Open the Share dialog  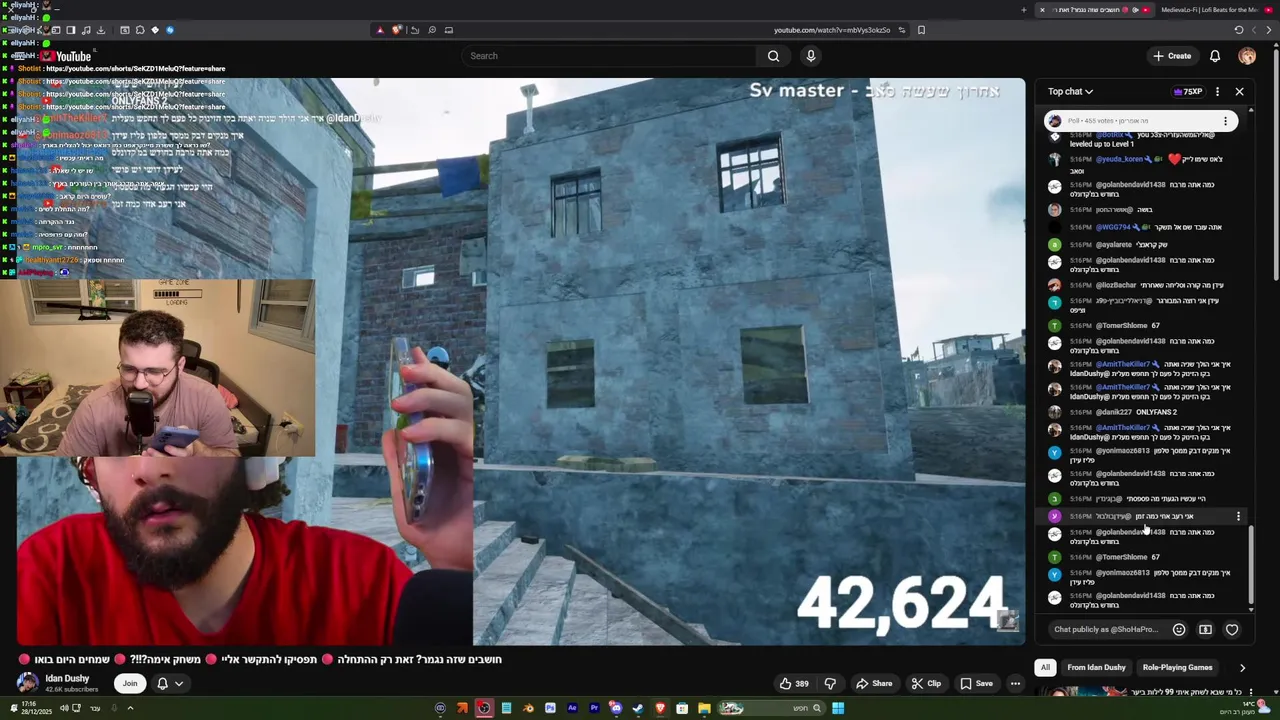coord(874,684)
